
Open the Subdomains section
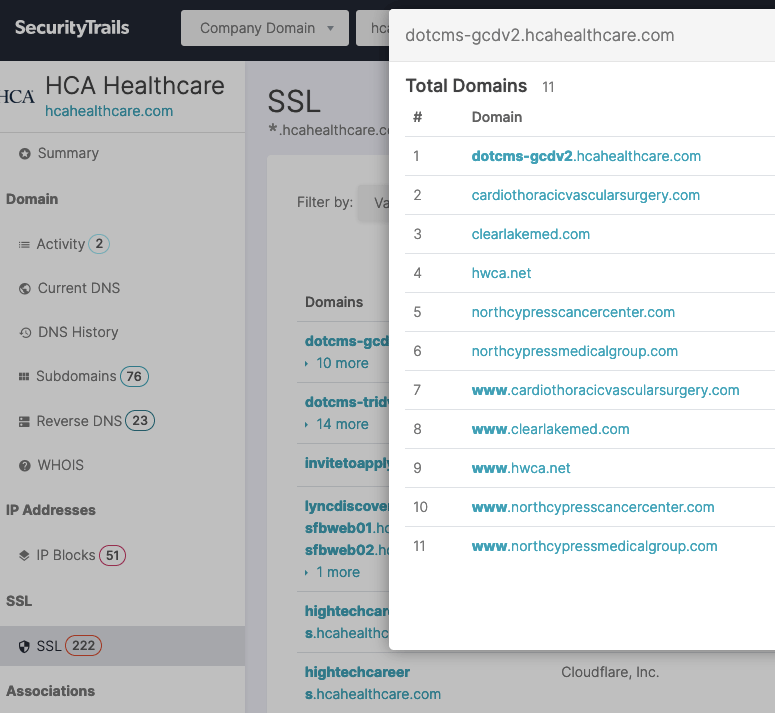(76, 376)
